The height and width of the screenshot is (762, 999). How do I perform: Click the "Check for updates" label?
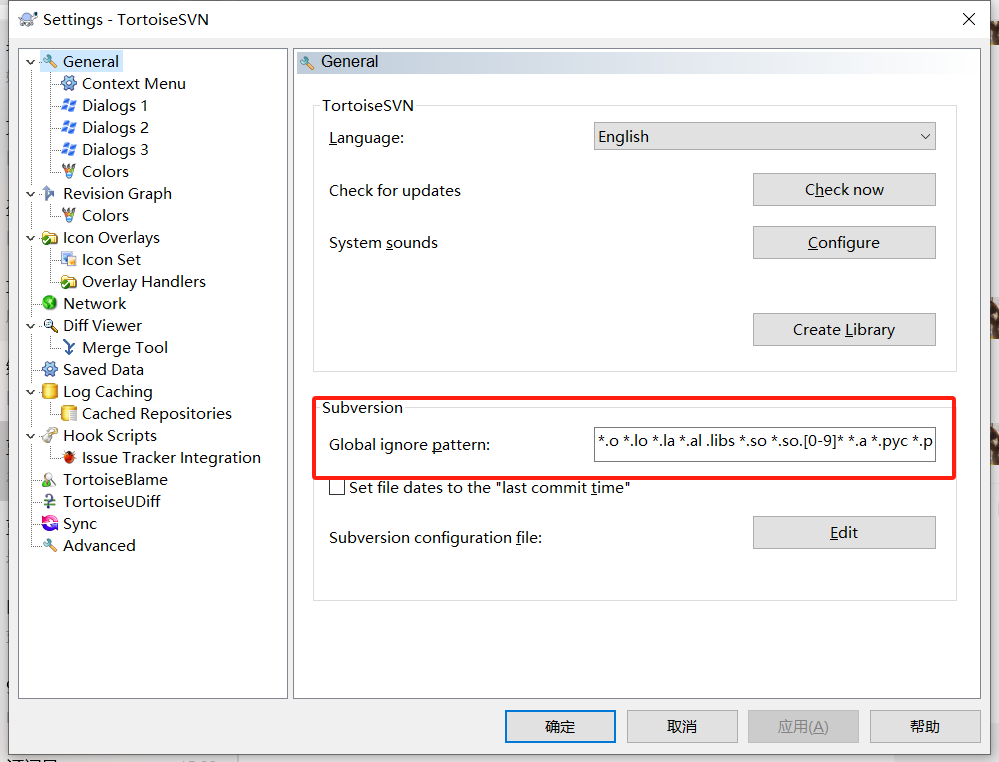[x=395, y=190]
